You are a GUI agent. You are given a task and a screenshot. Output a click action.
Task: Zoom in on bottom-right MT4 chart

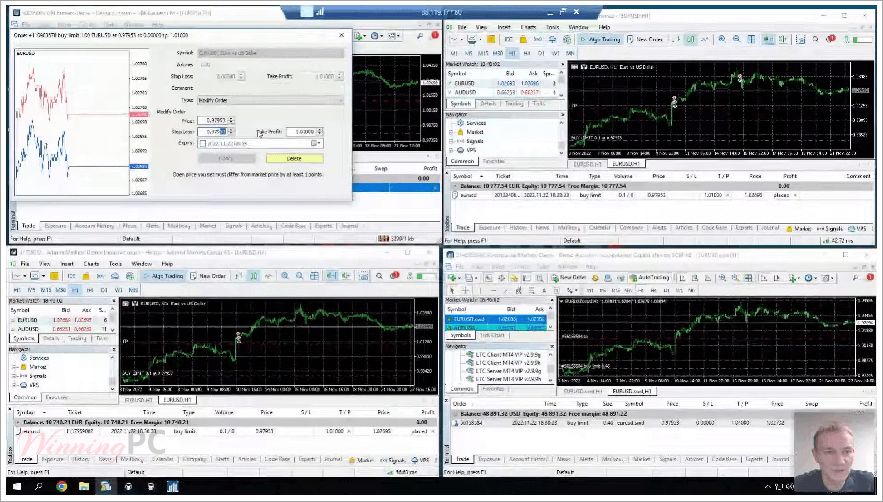coord(723,278)
